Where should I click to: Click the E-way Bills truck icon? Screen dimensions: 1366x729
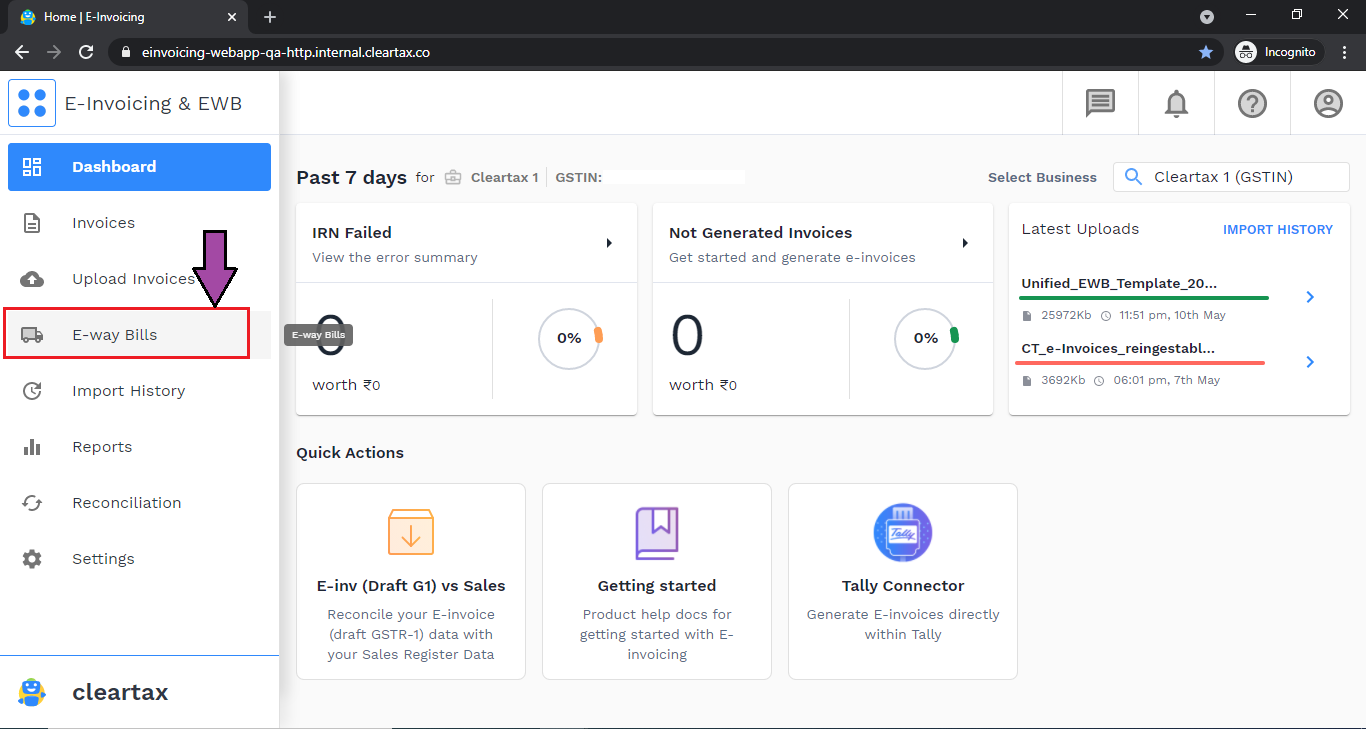pos(32,335)
